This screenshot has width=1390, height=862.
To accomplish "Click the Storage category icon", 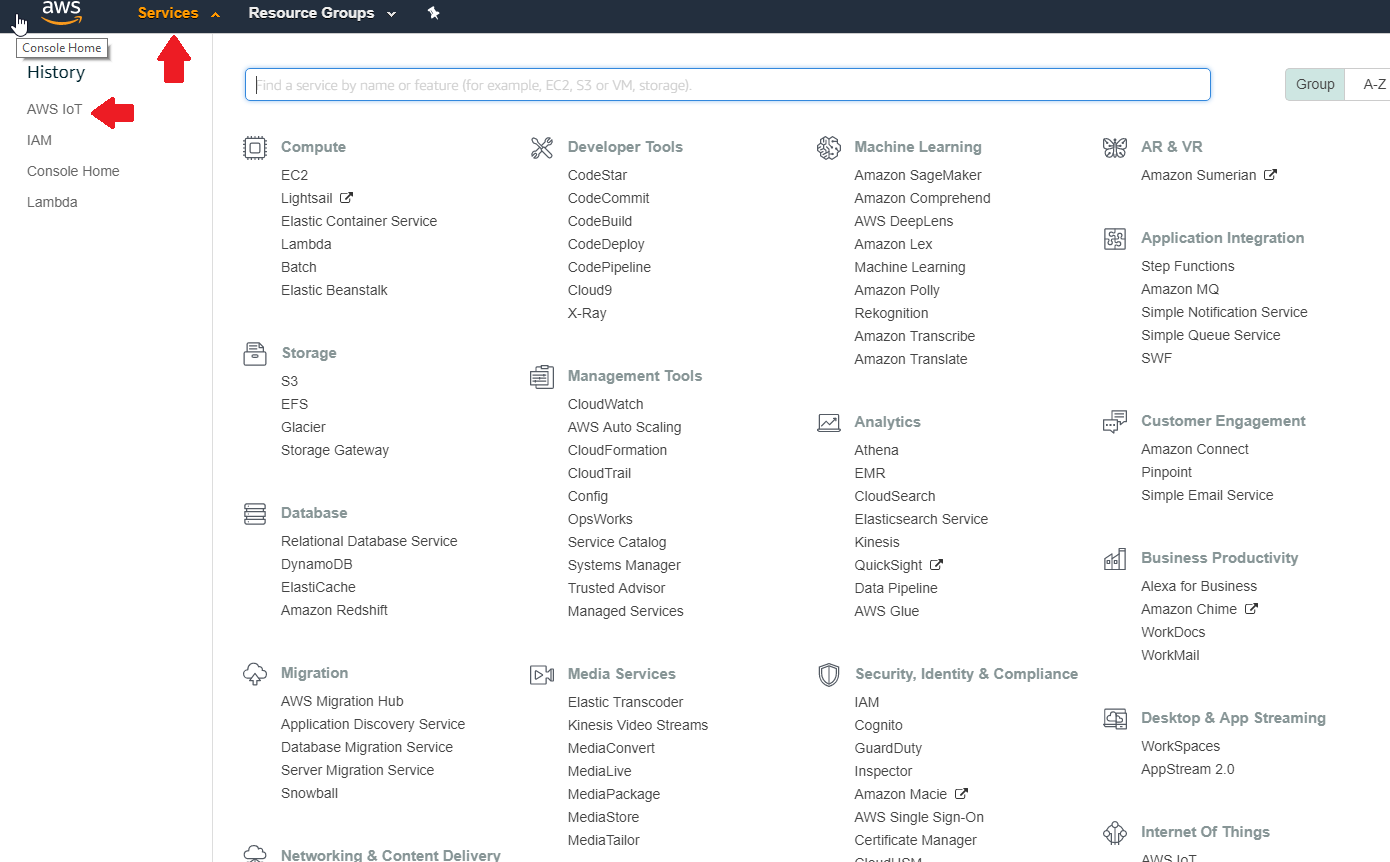I will (x=255, y=354).
